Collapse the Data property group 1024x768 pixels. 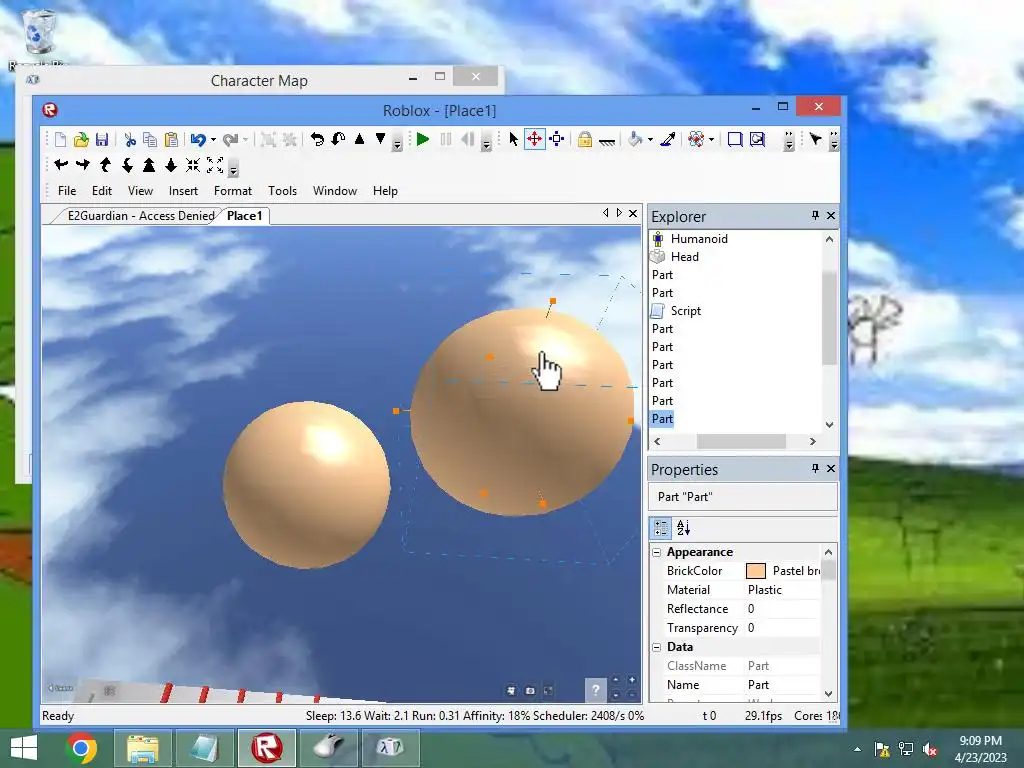pos(657,647)
